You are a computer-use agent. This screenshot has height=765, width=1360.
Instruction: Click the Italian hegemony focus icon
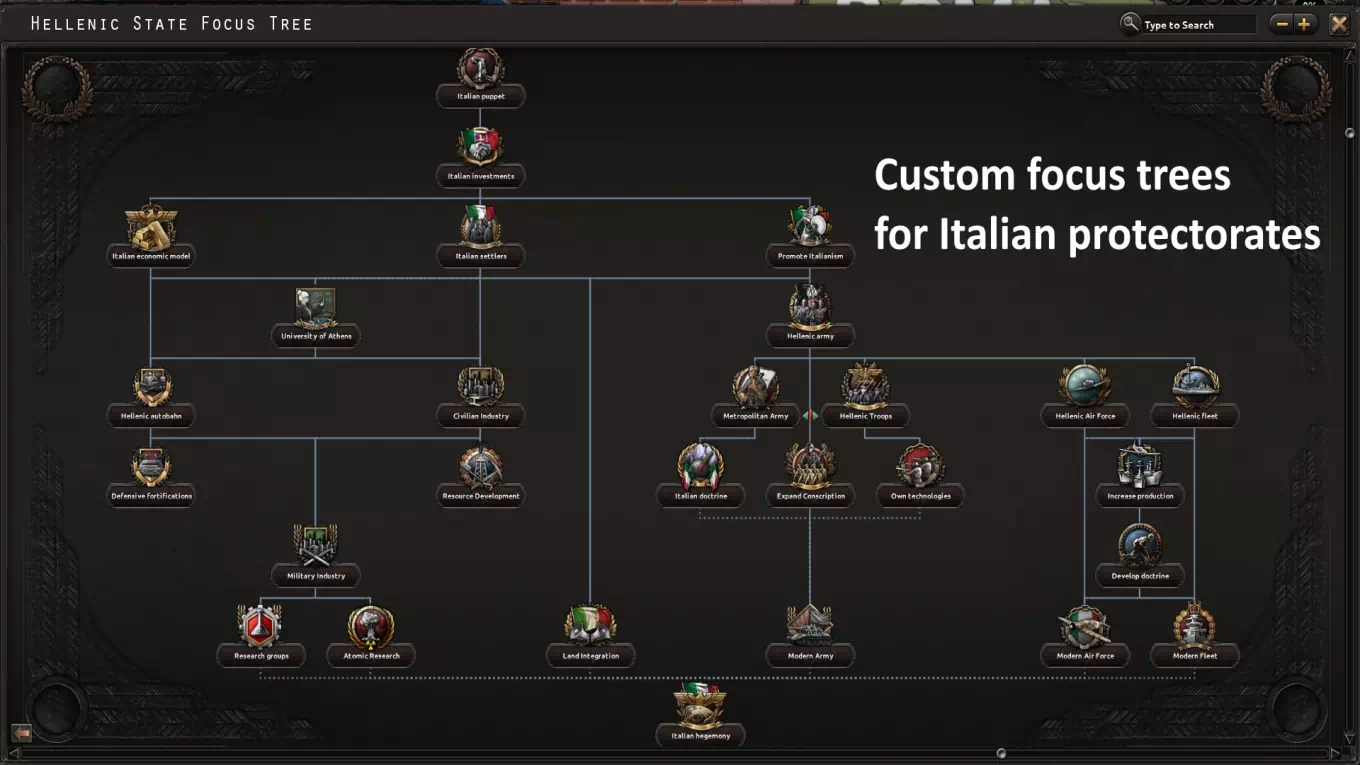tap(700, 708)
